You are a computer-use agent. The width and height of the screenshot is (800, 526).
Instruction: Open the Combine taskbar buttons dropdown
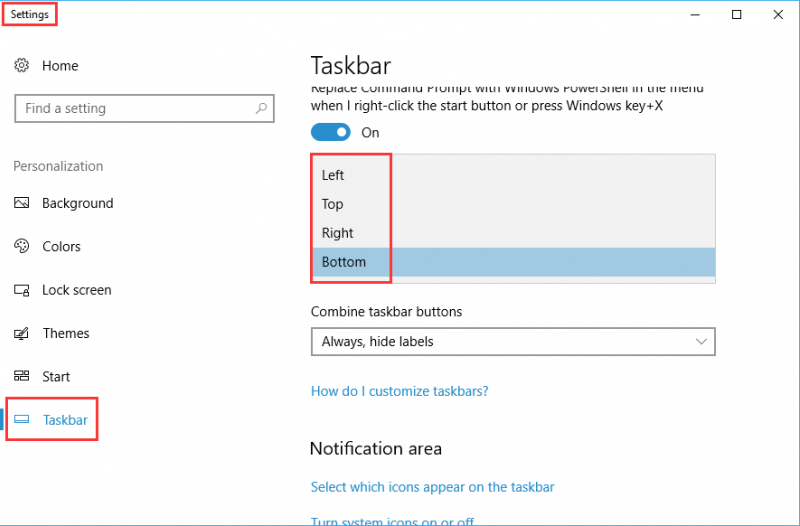[x=513, y=341]
